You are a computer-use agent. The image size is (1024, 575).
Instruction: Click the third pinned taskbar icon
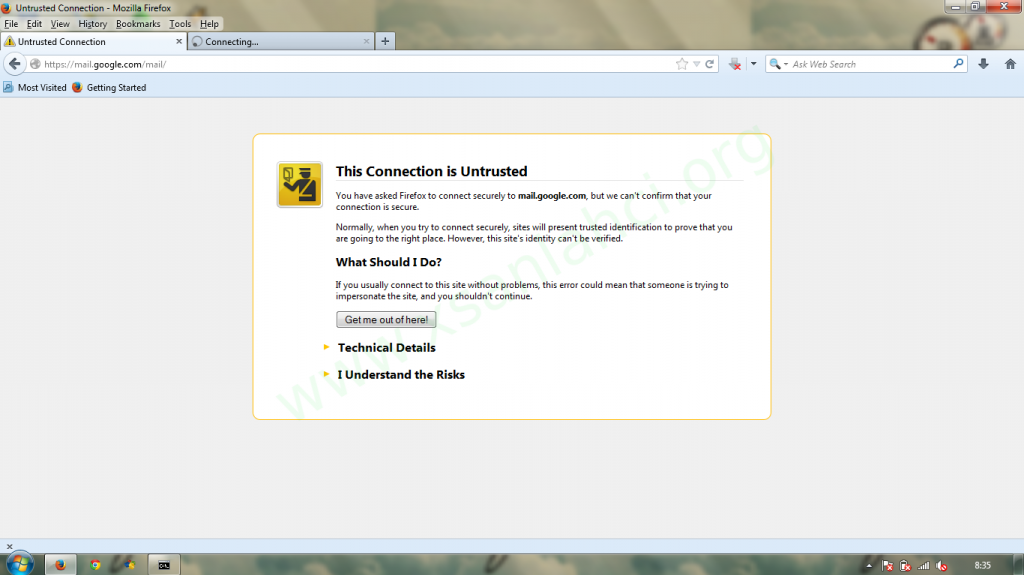point(129,565)
